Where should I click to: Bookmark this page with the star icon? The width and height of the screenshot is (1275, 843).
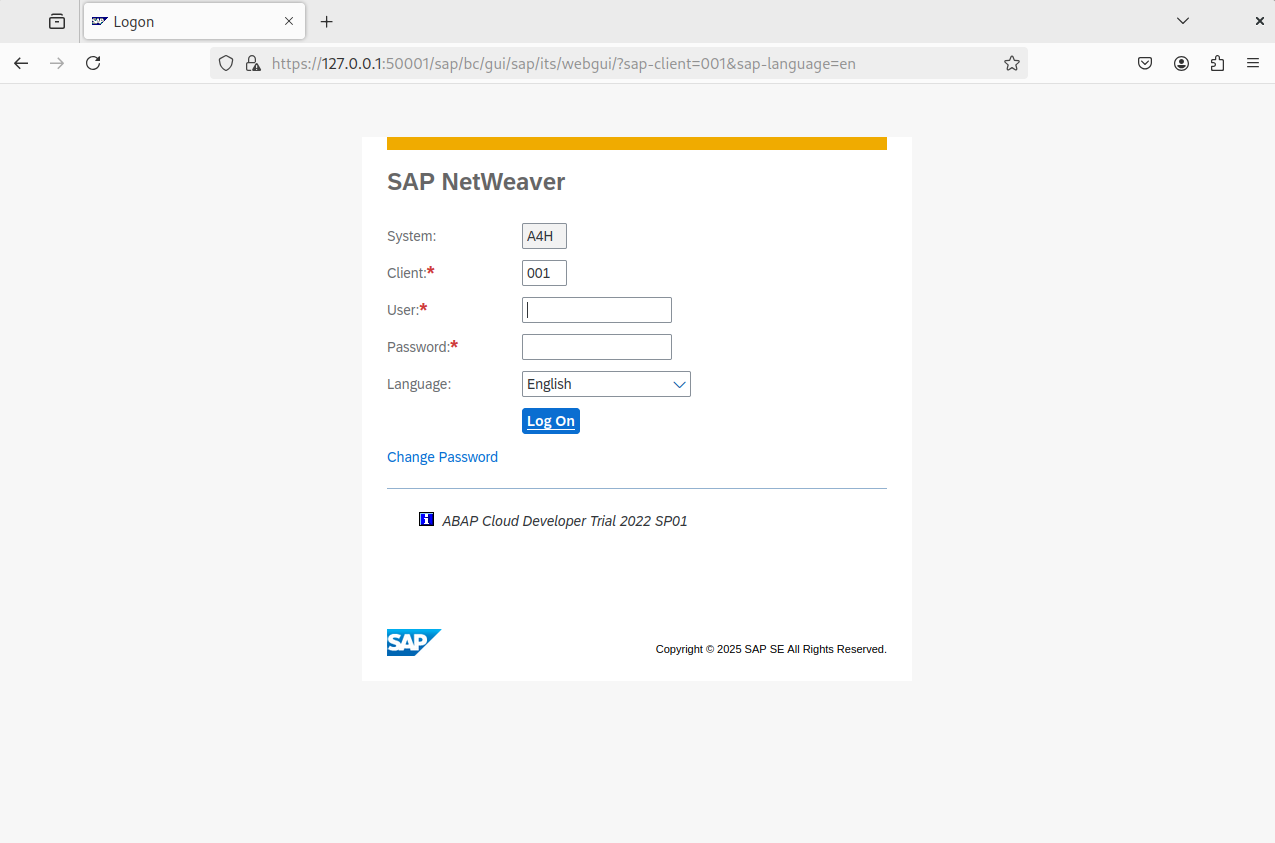tap(1012, 63)
